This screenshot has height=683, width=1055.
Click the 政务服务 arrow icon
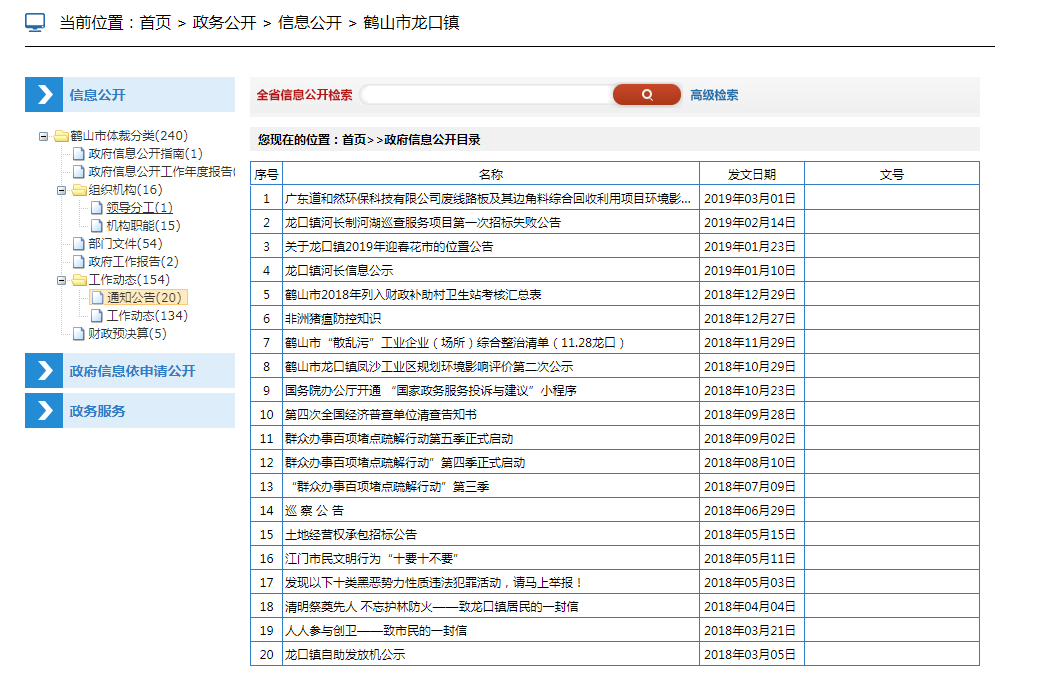coord(44,411)
